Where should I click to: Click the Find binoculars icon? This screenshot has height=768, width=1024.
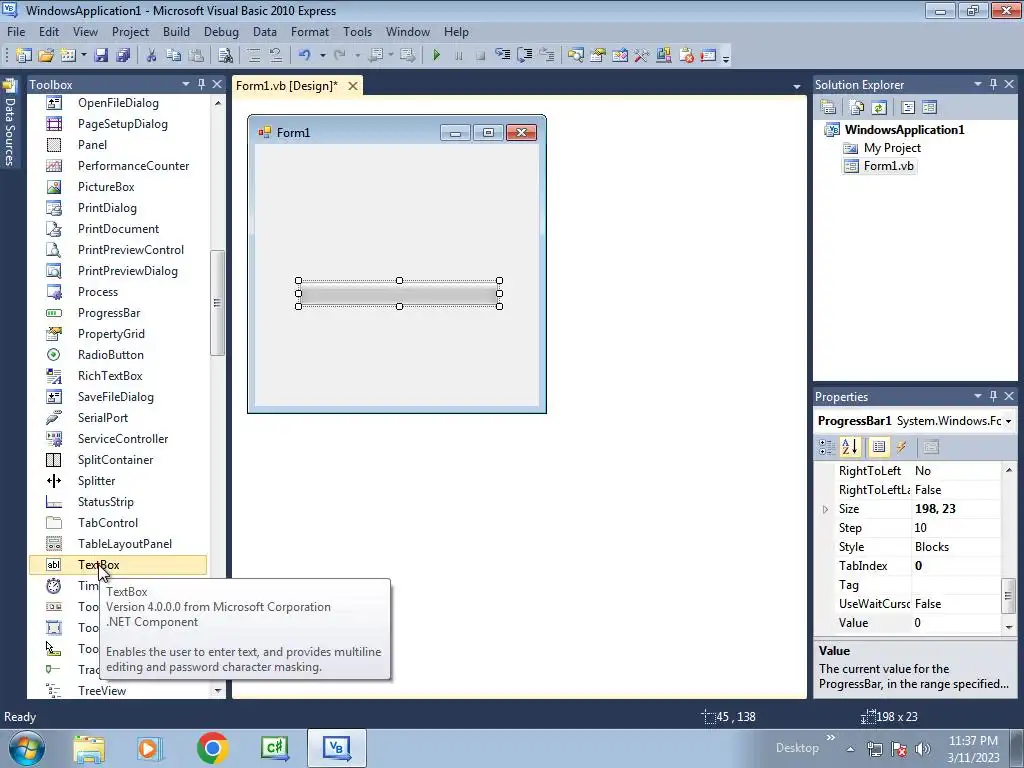[225, 56]
